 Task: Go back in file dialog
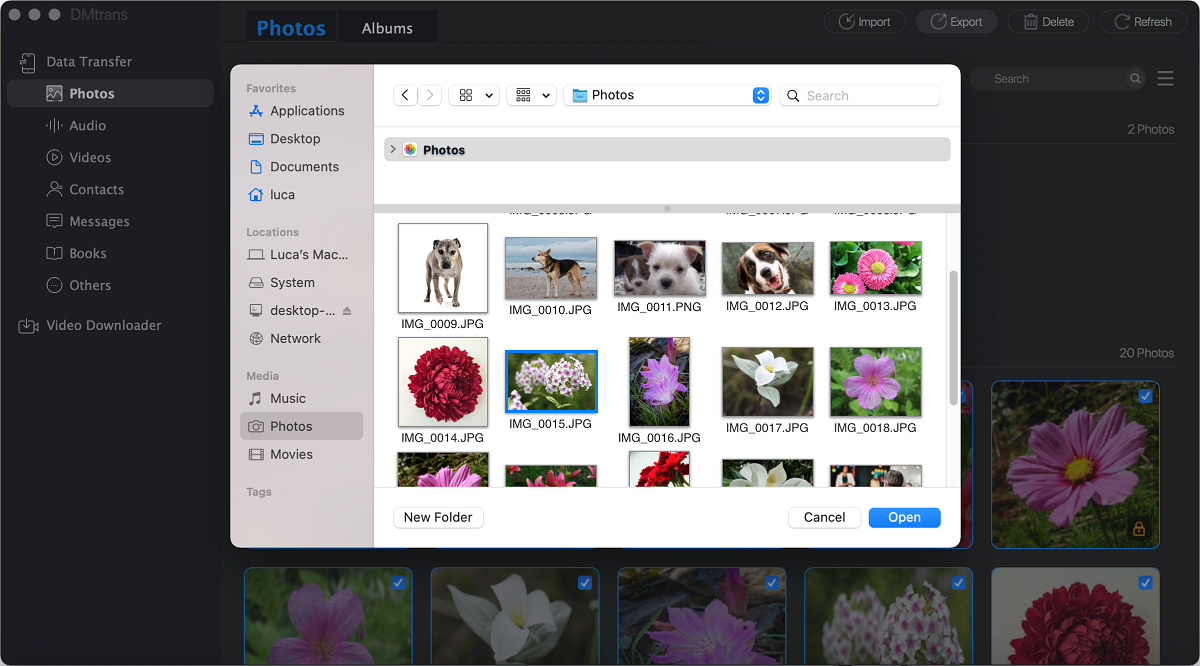pos(404,95)
